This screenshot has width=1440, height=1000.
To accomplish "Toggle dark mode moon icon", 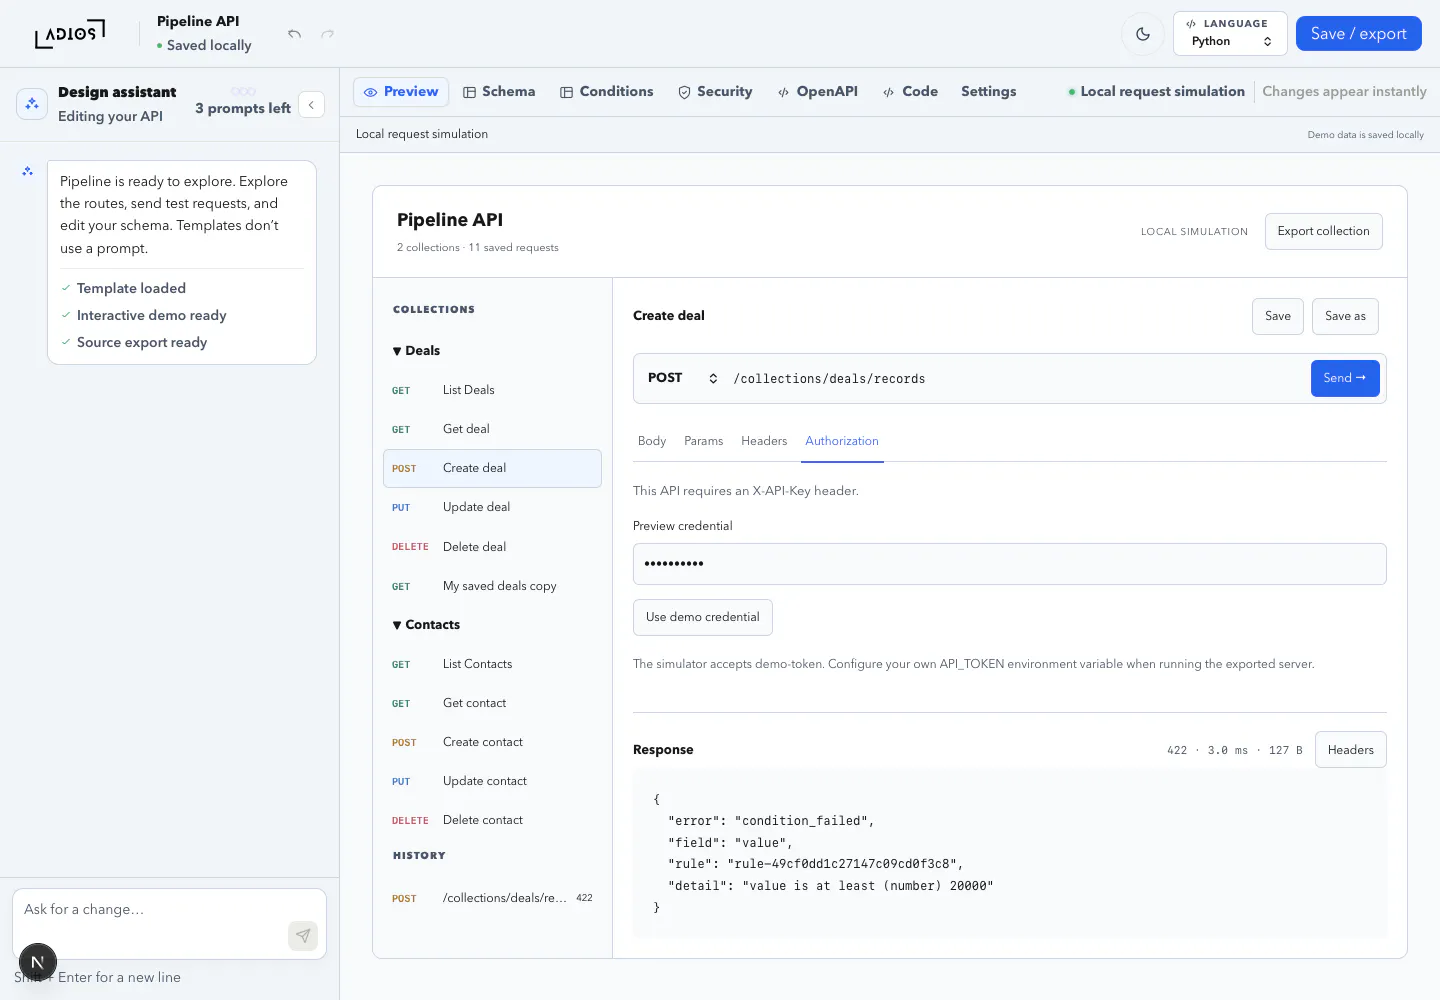I will tap(1143, 34).
